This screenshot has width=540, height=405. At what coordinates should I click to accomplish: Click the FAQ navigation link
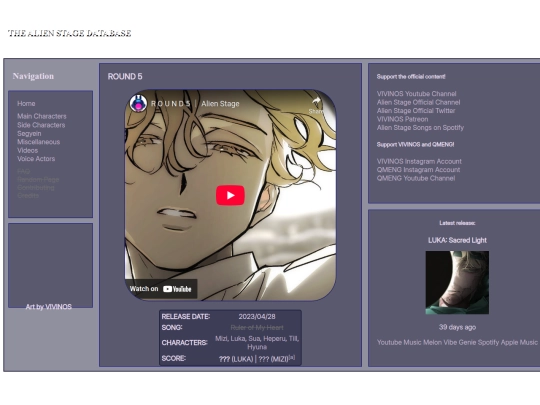[23, 171]
